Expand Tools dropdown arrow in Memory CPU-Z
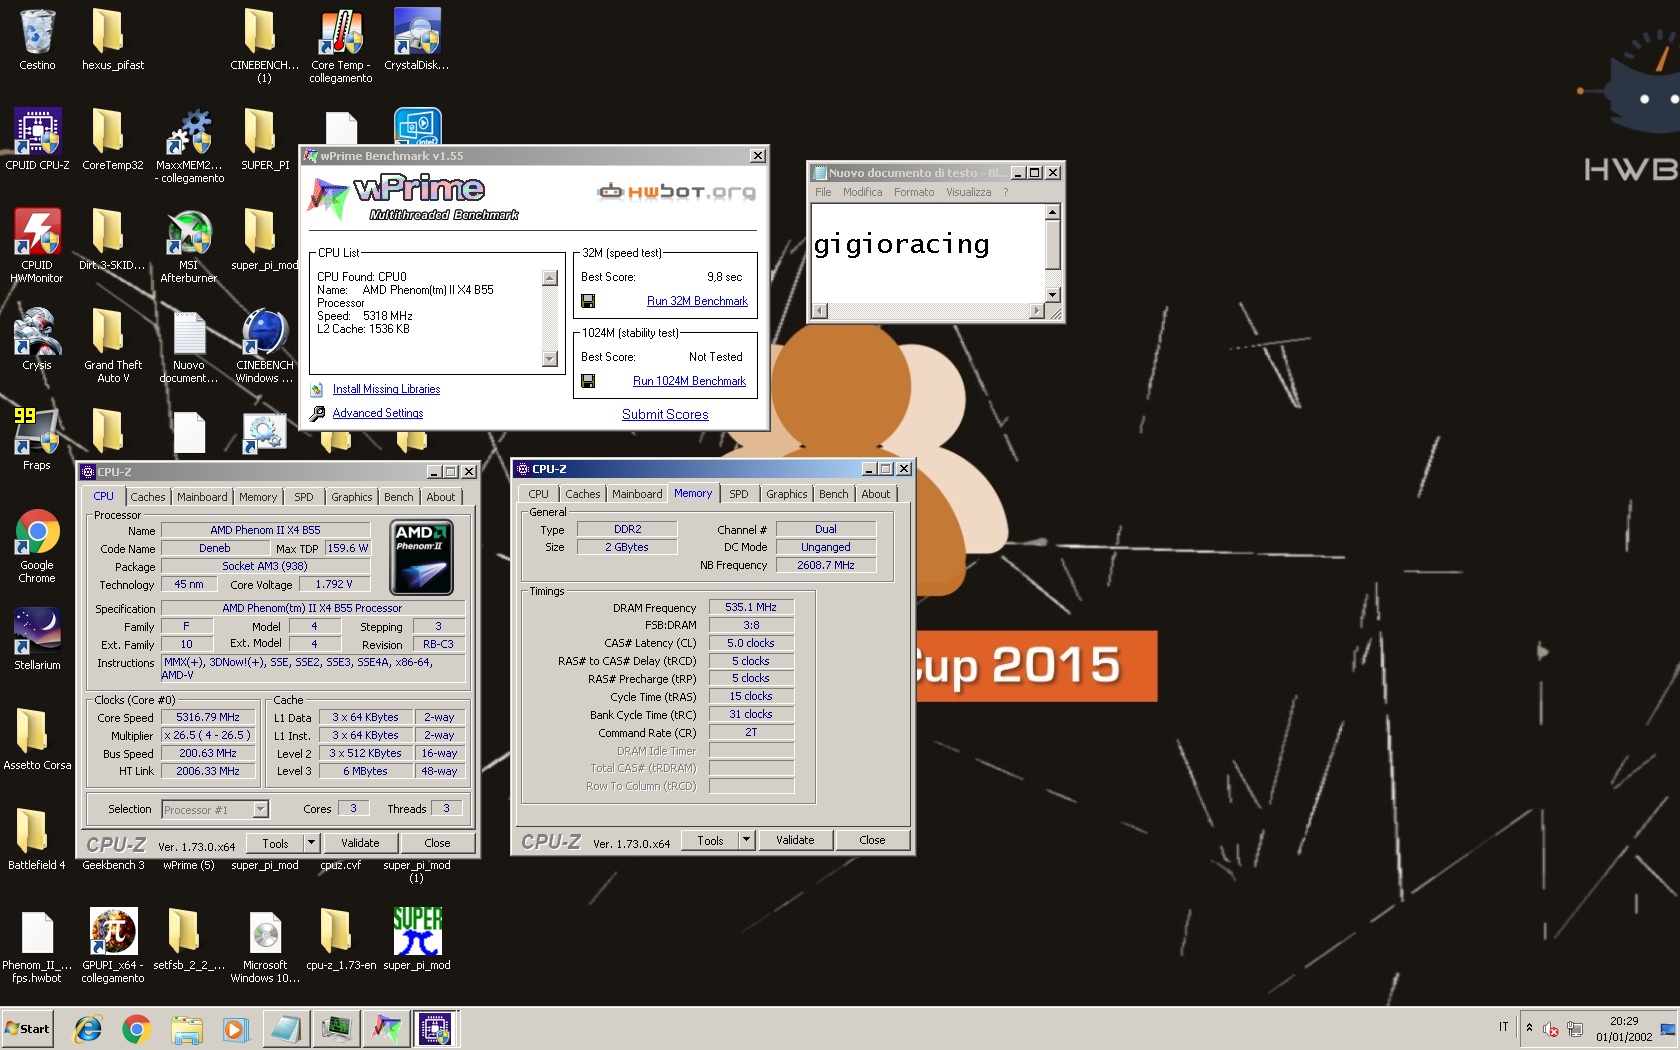Viewport: 1680px width, 1050px height. [746, 840]
